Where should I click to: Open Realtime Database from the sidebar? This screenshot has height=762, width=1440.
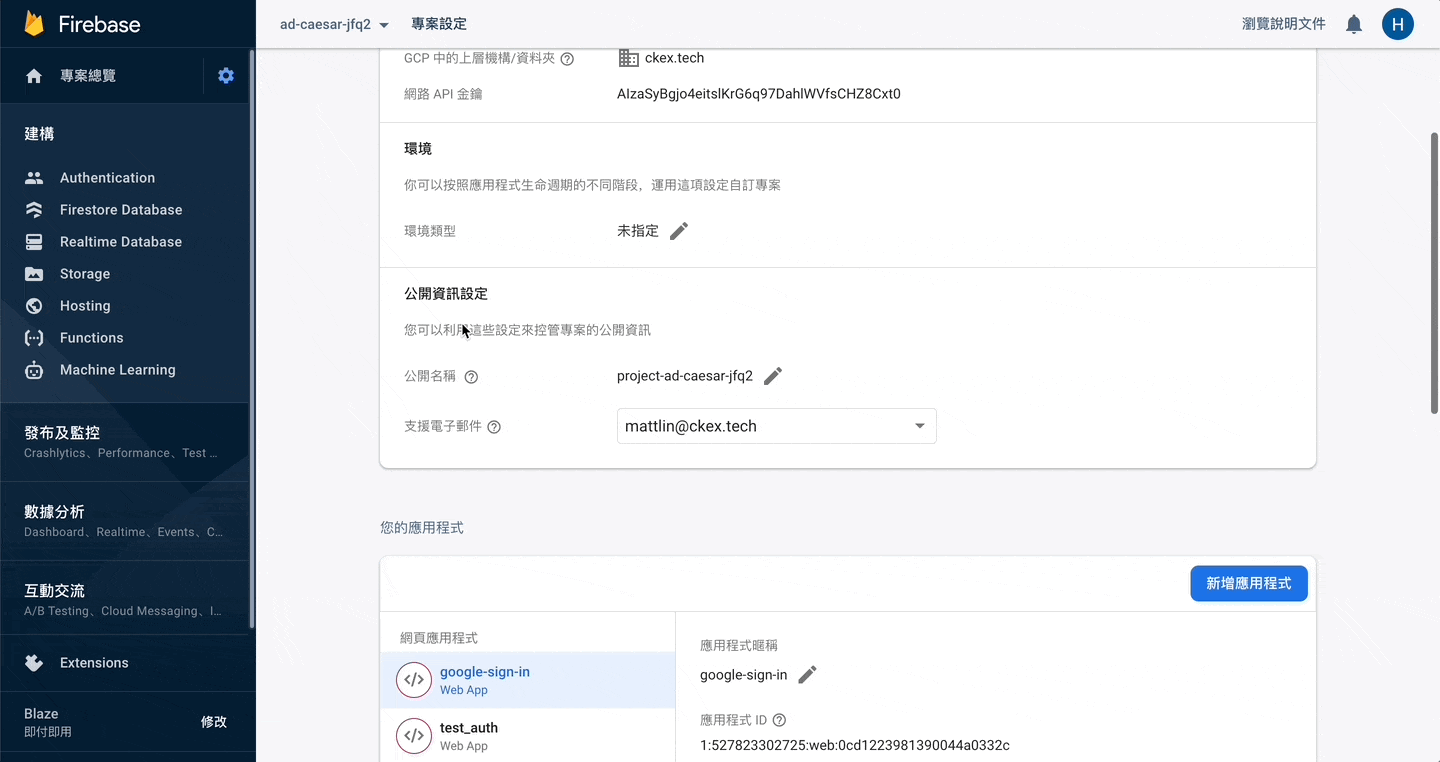121,242
